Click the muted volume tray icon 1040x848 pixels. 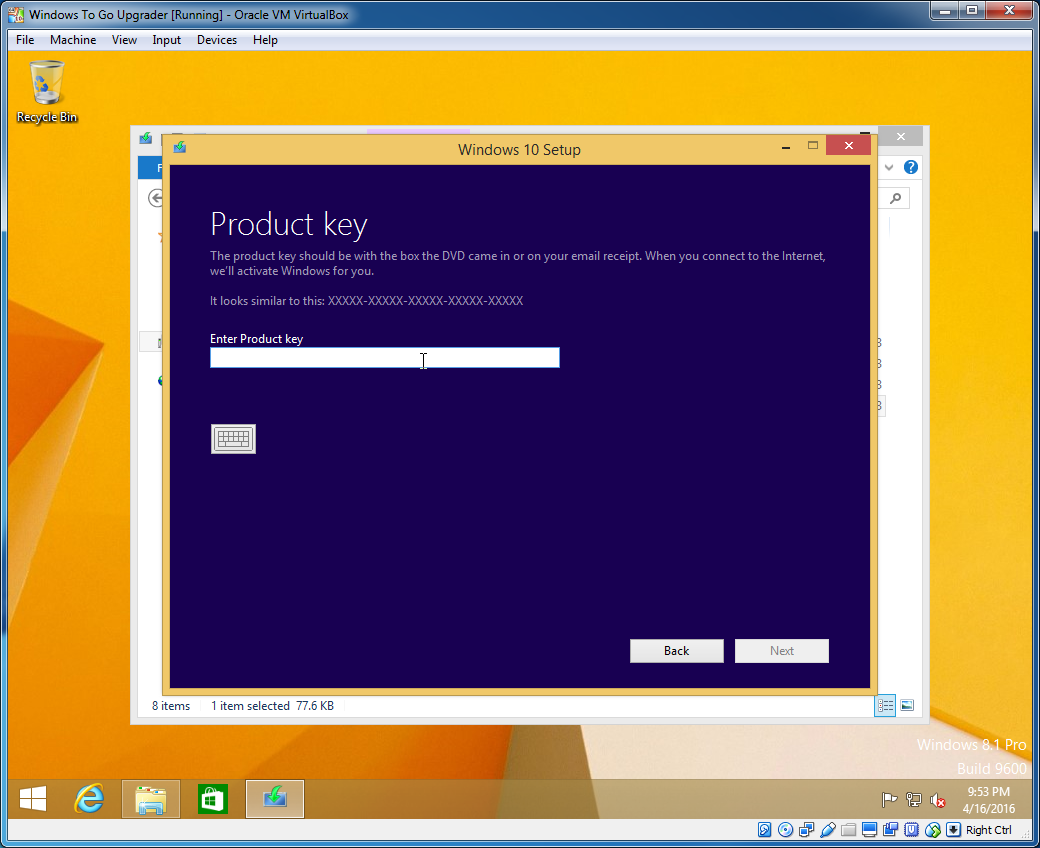click(937, 800)
